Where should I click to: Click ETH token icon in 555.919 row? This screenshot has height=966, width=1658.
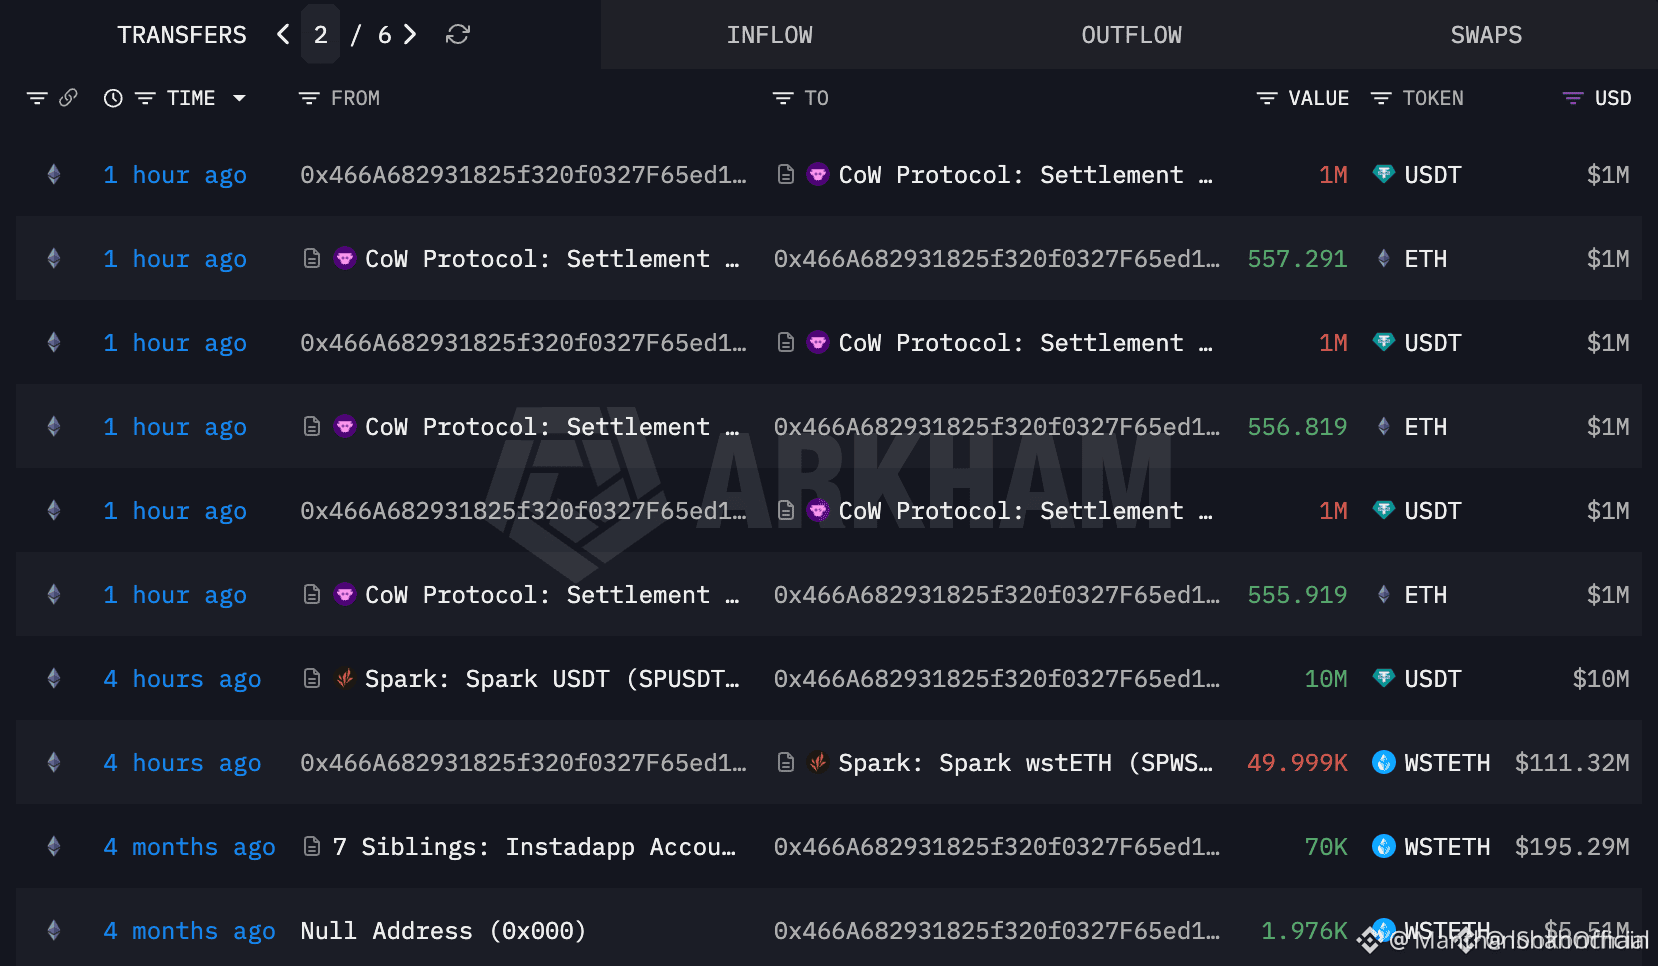(1384, 595)
